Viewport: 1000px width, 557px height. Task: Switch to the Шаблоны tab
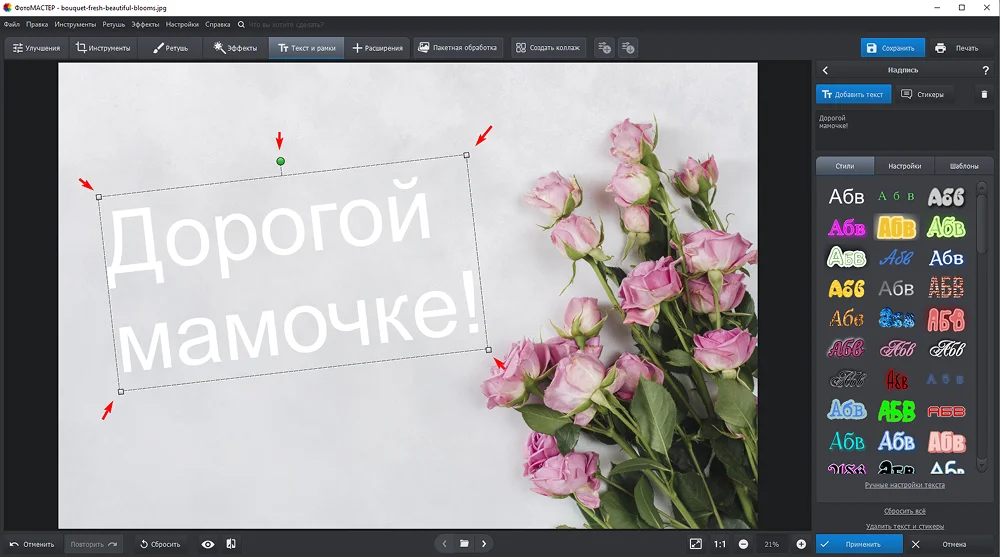[964, 166]
